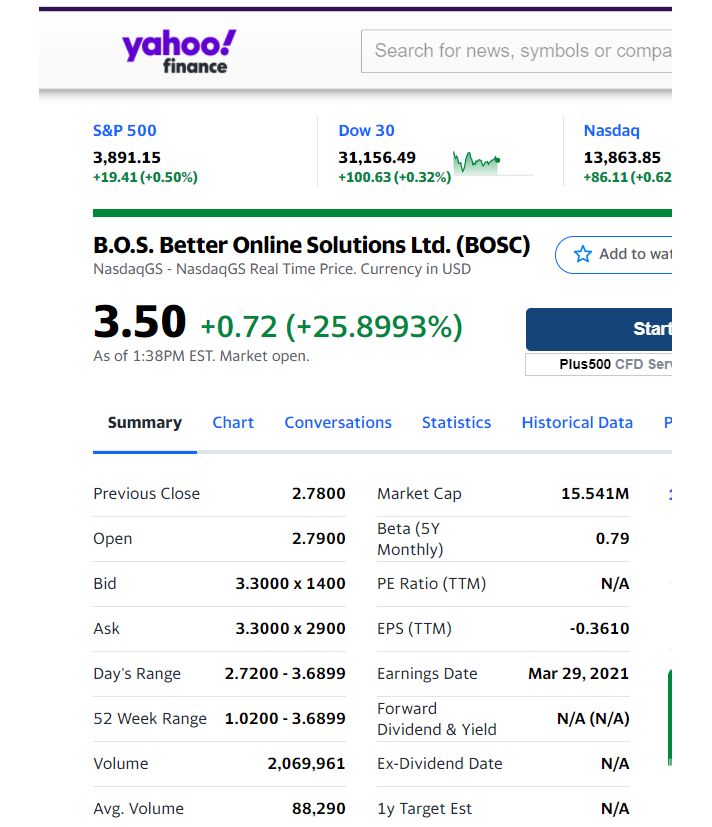
Task: Click the Open value 2.7900
Action: tap(319, 538)
